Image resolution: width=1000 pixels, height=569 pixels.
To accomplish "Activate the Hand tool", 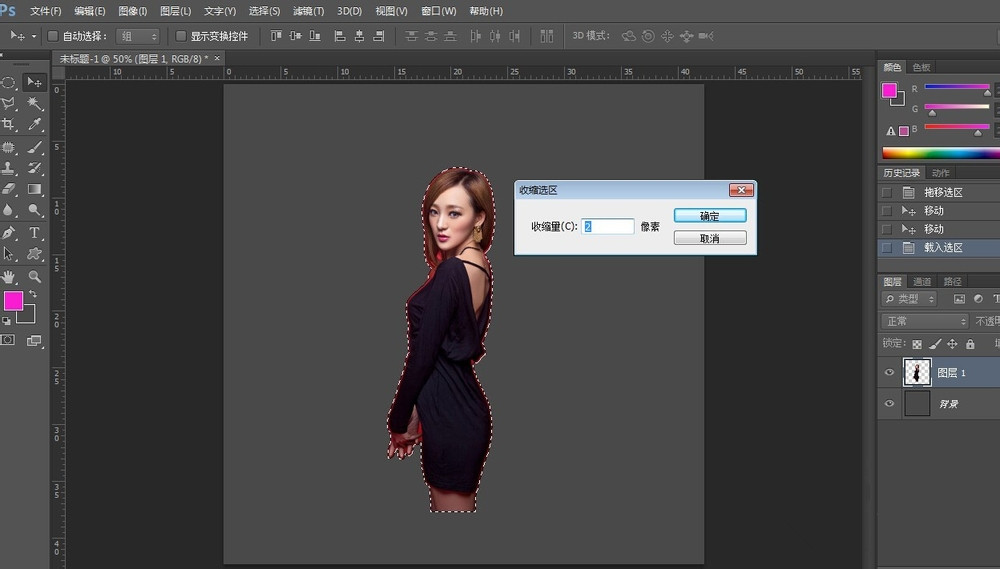I will [9, 277].
